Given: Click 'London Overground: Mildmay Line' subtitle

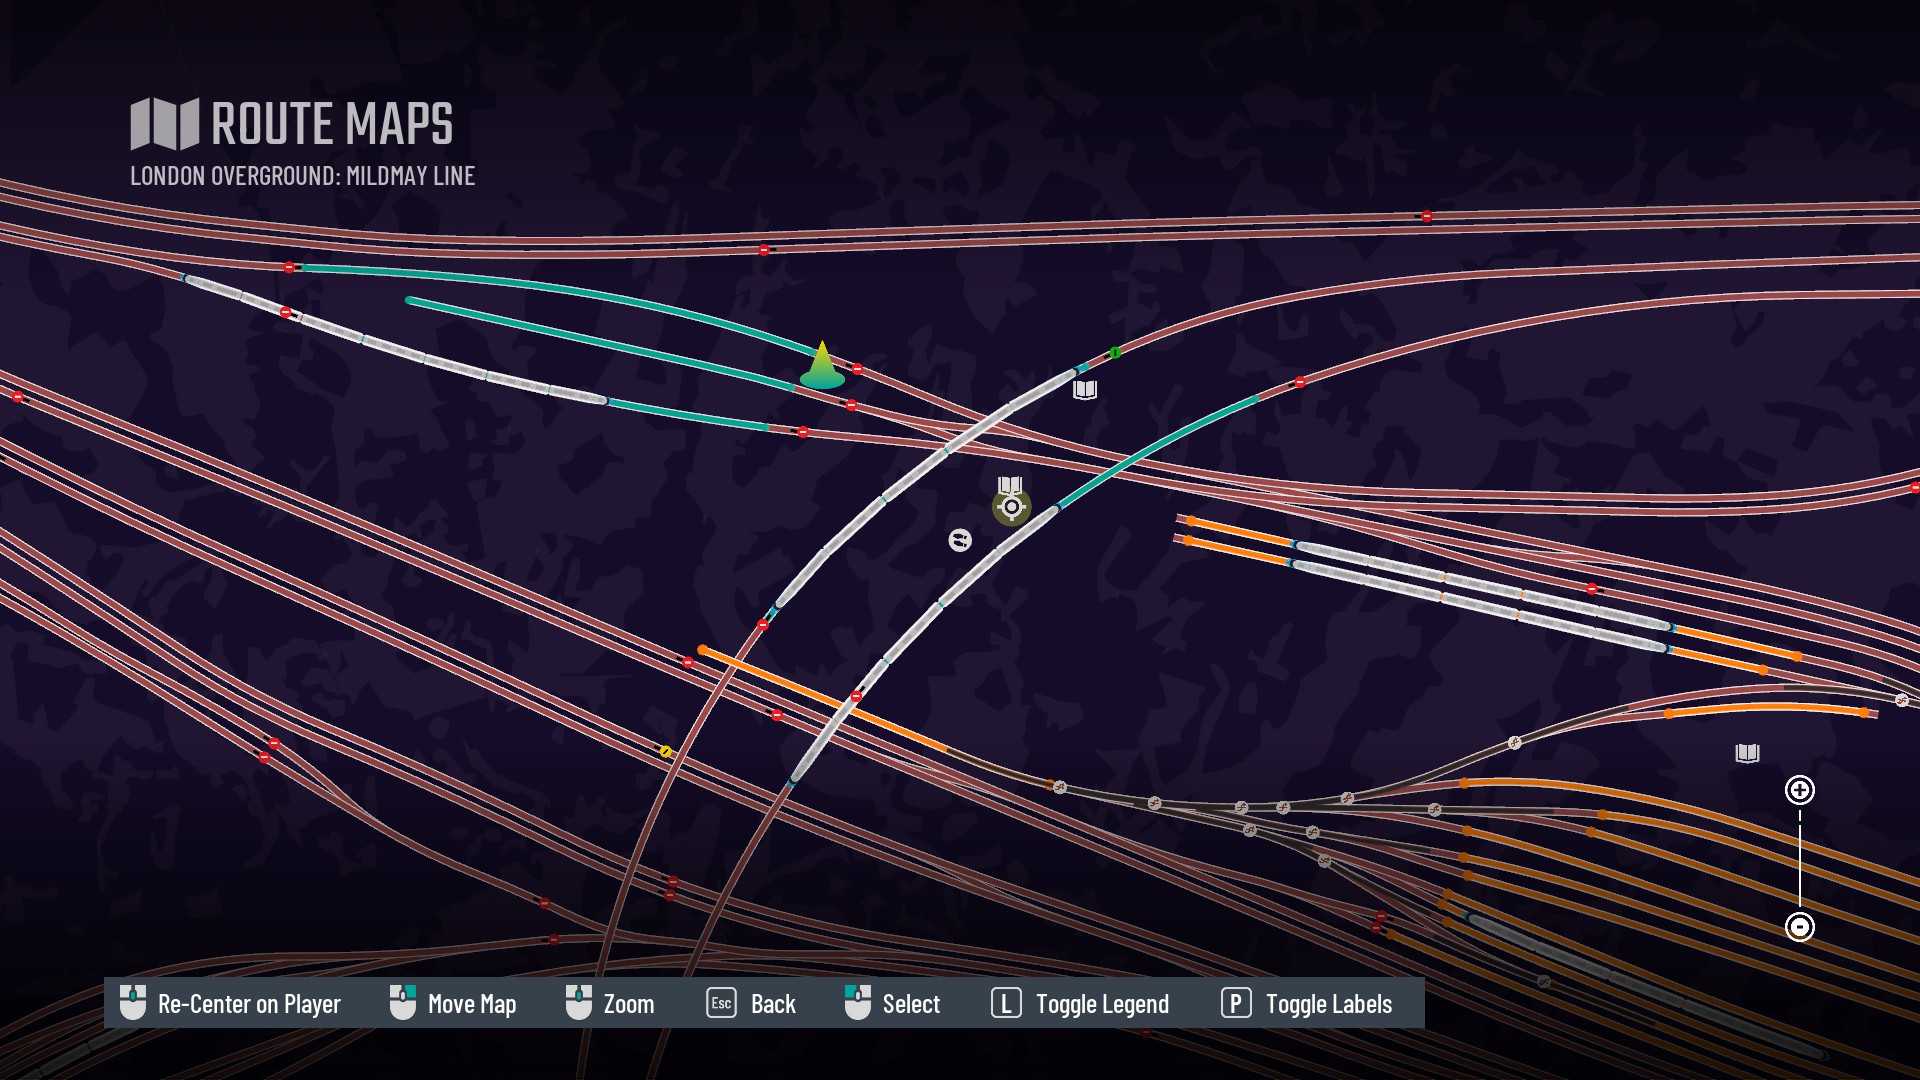Looking at the screenshot, I should (x=303, y=176).
